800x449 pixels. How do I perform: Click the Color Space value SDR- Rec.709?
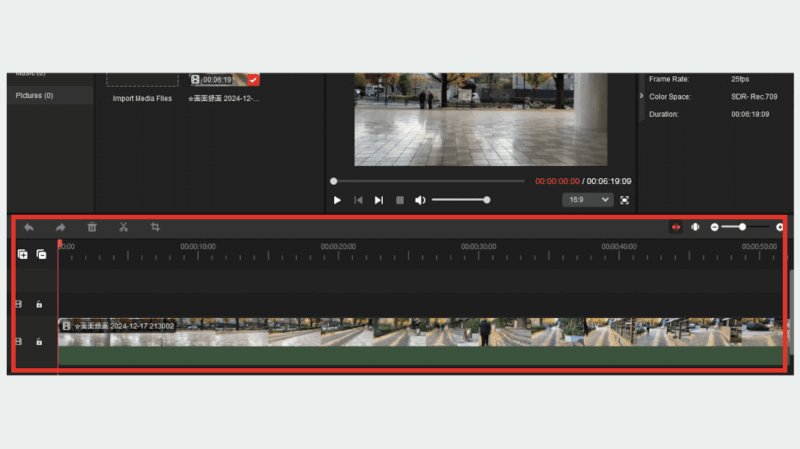[x=754, y=96]
